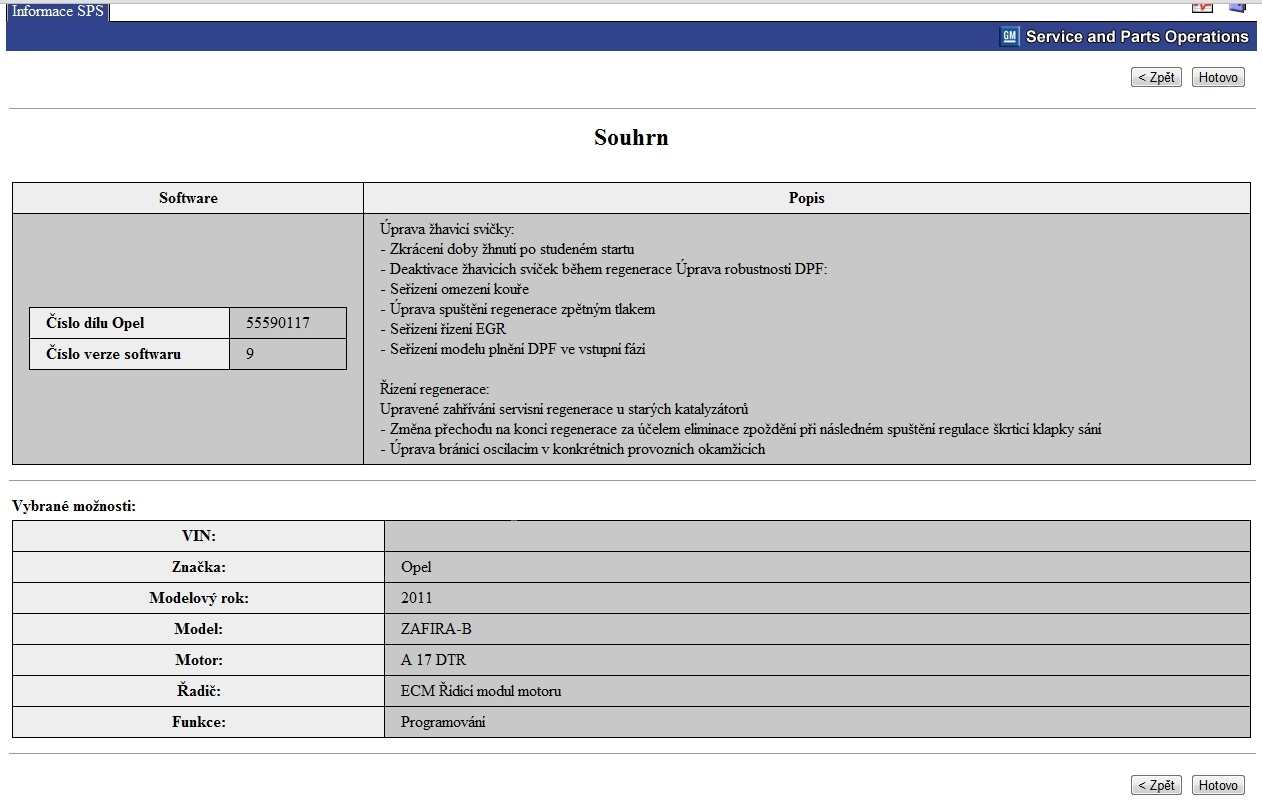Click the model year value 2011
Image resolution: width=1262 pixels, height=811 pixels.
(x=417, y=598)
